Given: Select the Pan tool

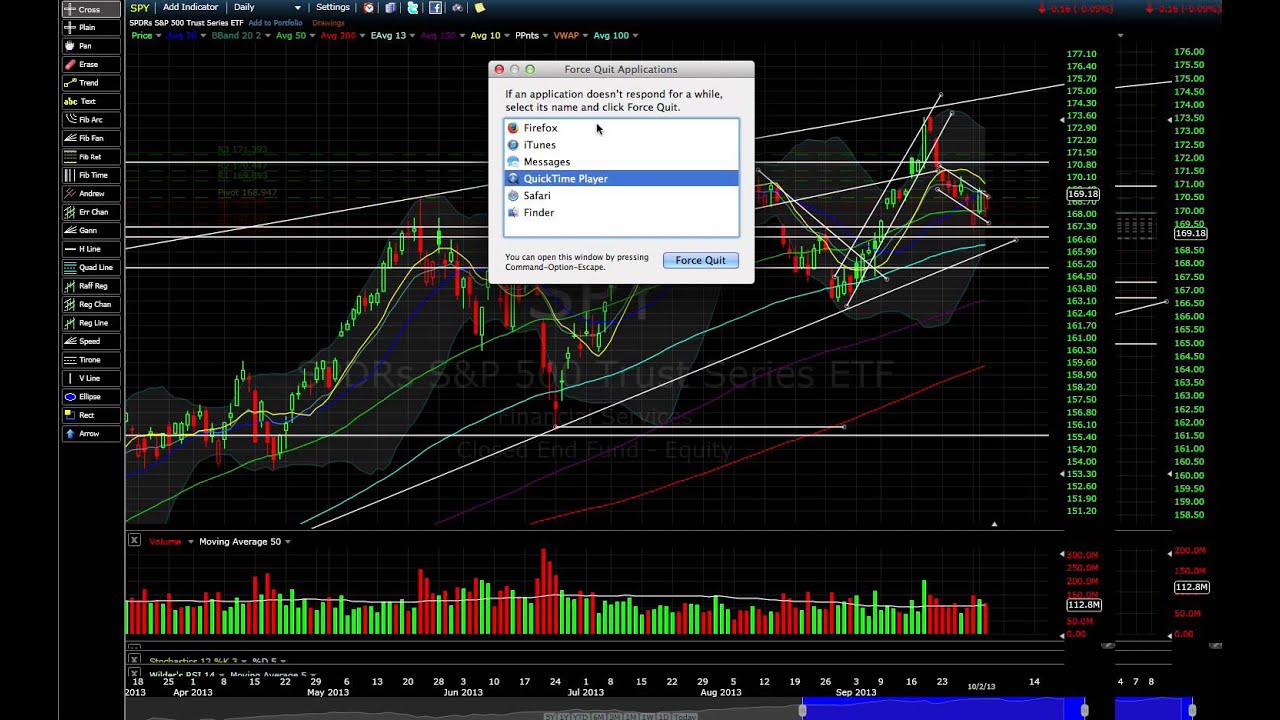Looking at the screenshot, I should tap(90, 46).
